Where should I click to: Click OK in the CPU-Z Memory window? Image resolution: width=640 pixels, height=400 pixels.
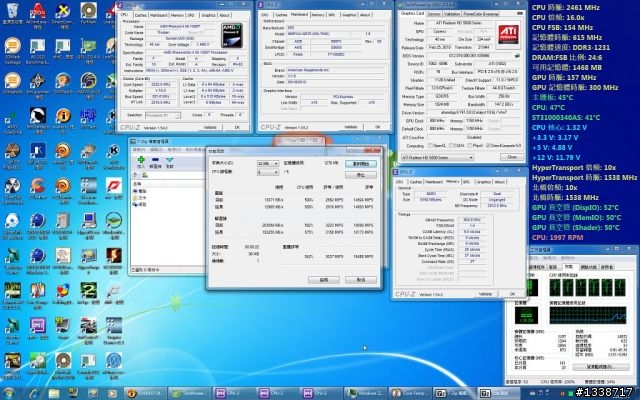[x=512, y=294]
